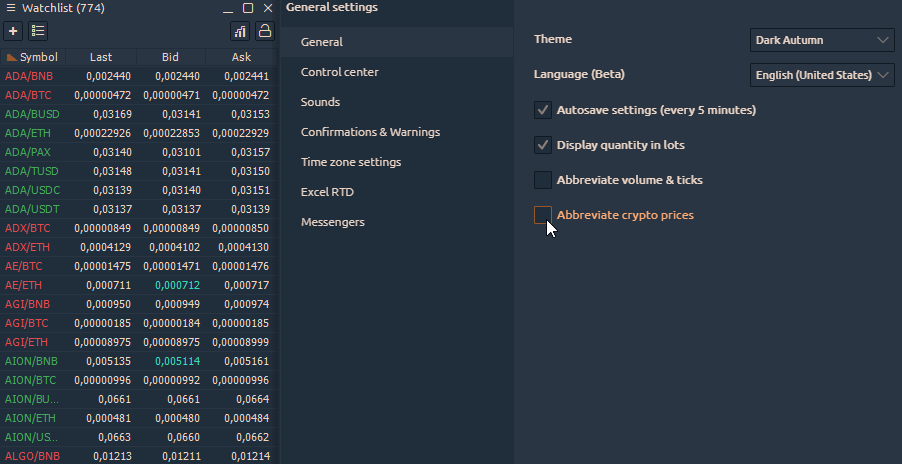
Task: Toggle the Watchlist lock icon
Action: (265, 31)
